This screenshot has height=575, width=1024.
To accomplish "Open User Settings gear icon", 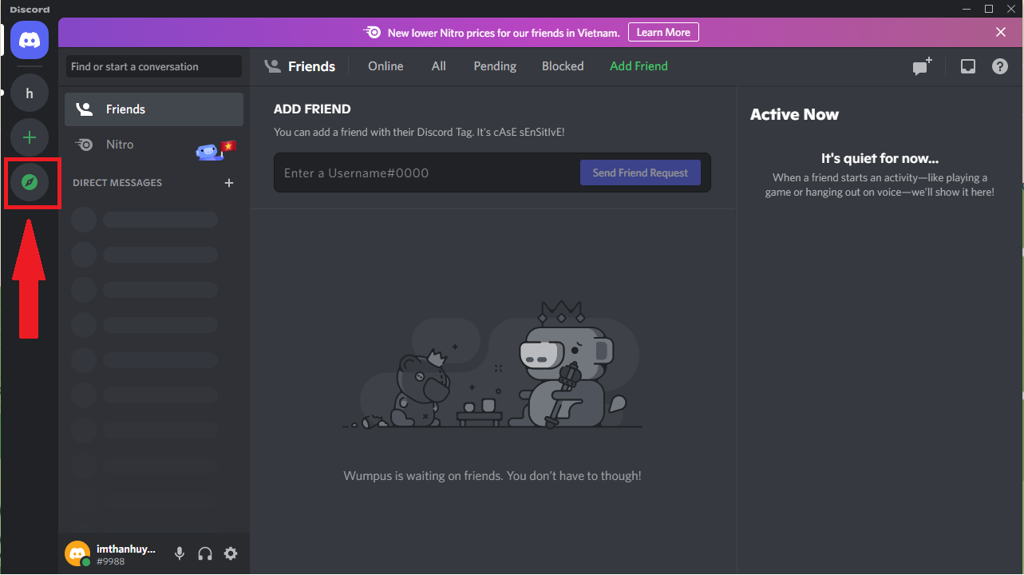I will [231, 553].
